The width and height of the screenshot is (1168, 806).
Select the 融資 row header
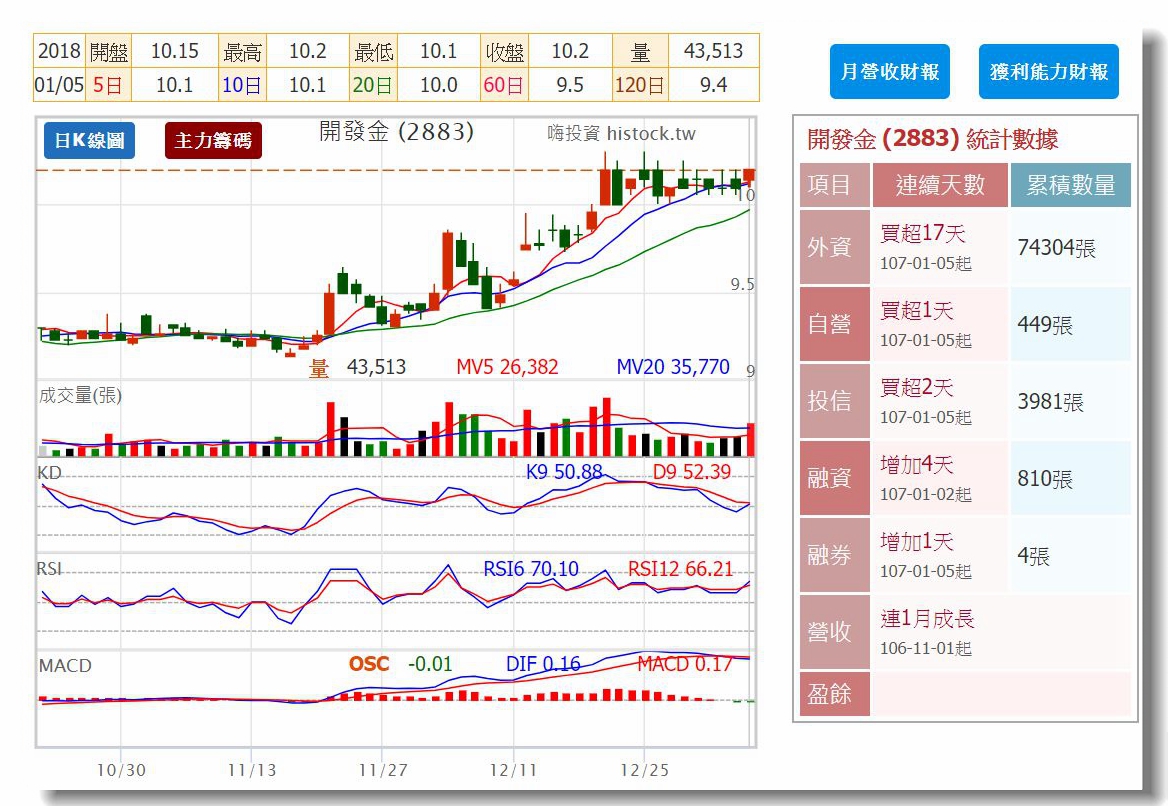pyautogui.click(x=834, y=477)
